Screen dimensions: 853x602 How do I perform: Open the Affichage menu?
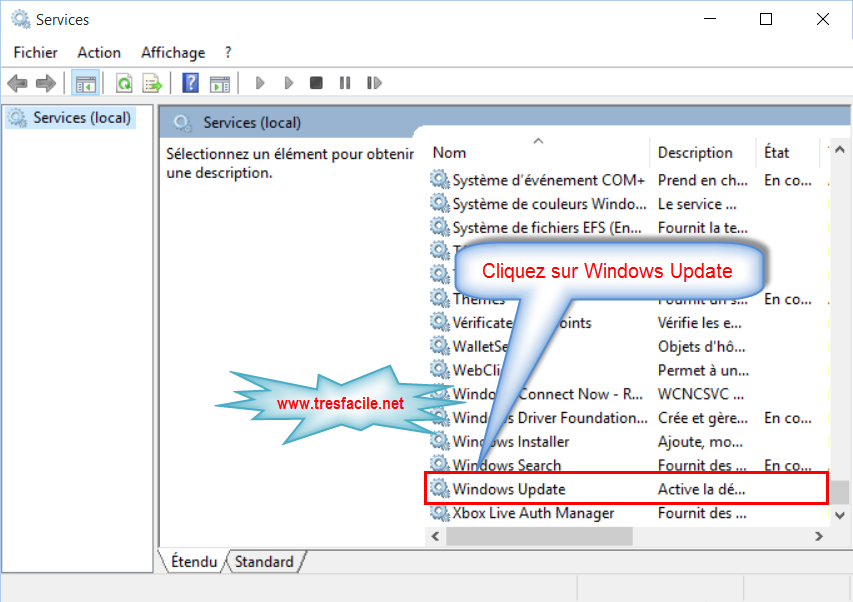[173, 52]
